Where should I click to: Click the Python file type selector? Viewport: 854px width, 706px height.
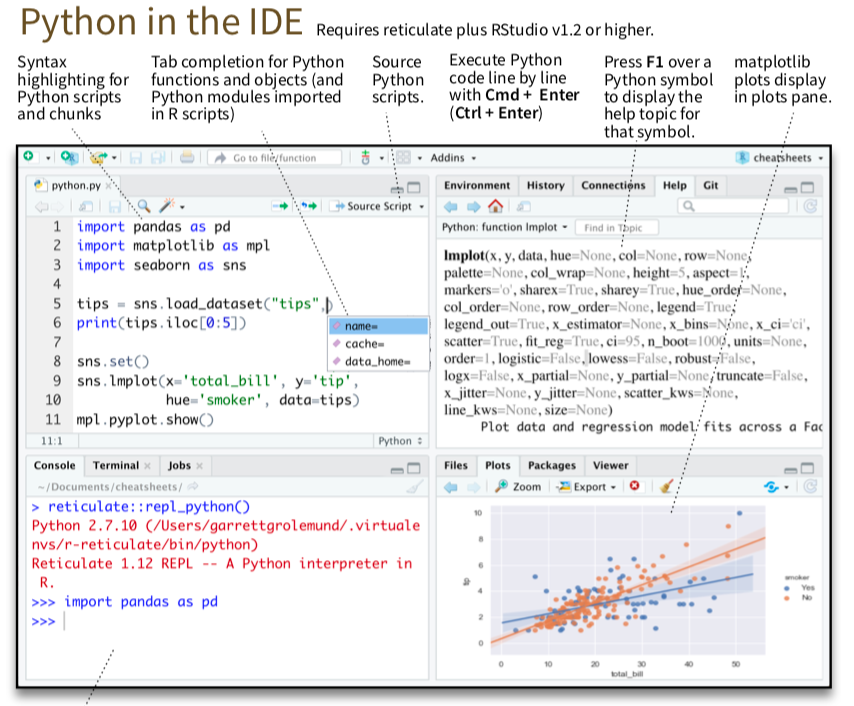(x=399, y=441)
